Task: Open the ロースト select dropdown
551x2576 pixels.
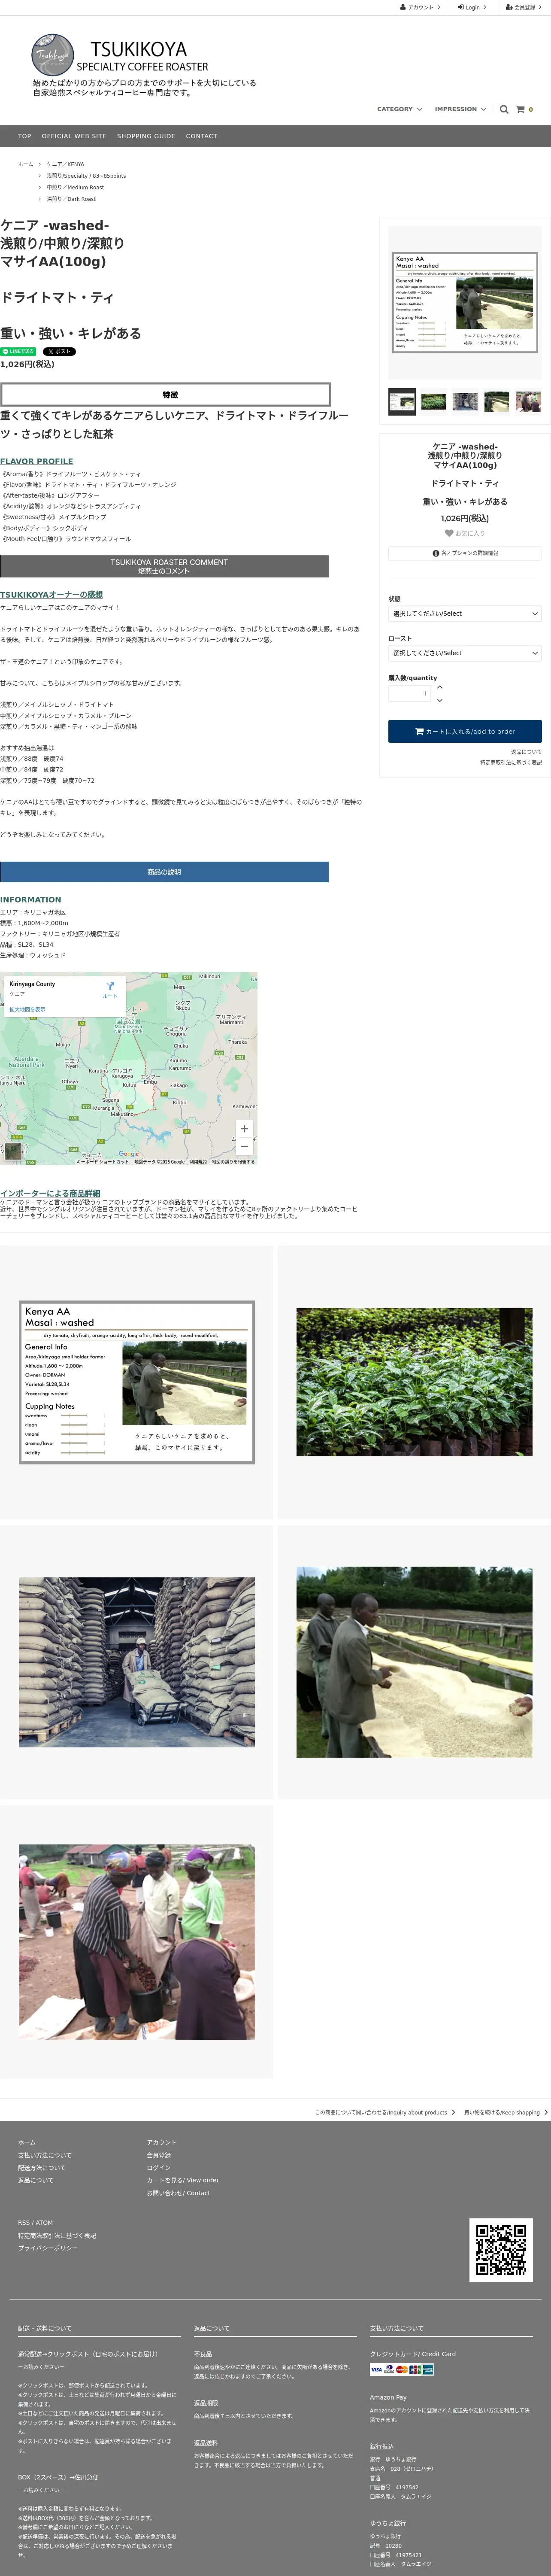Action: click(x=465, y=653)
